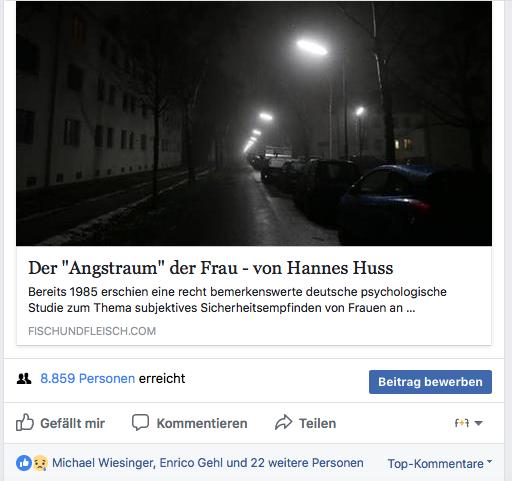Click the Beitrag bewerben button
This screenshot has width=512, height=481.
[430, 382]
